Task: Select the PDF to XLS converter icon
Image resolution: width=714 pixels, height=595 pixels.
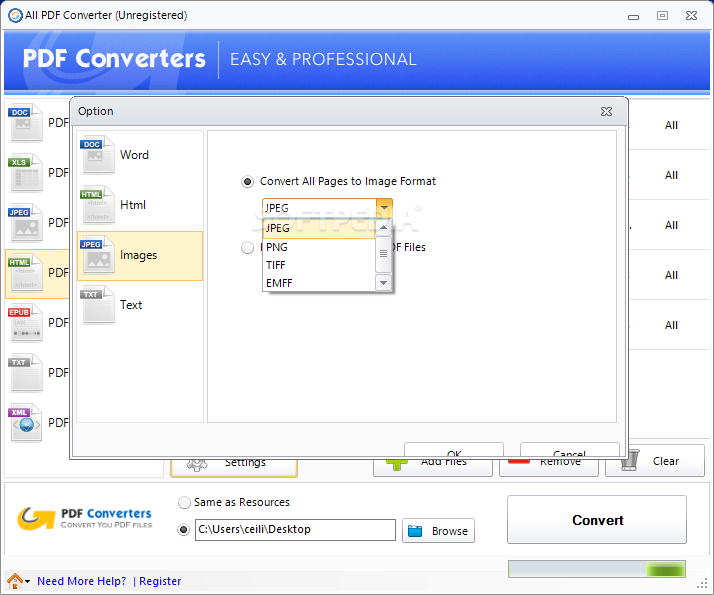Action: pos(26,173)
